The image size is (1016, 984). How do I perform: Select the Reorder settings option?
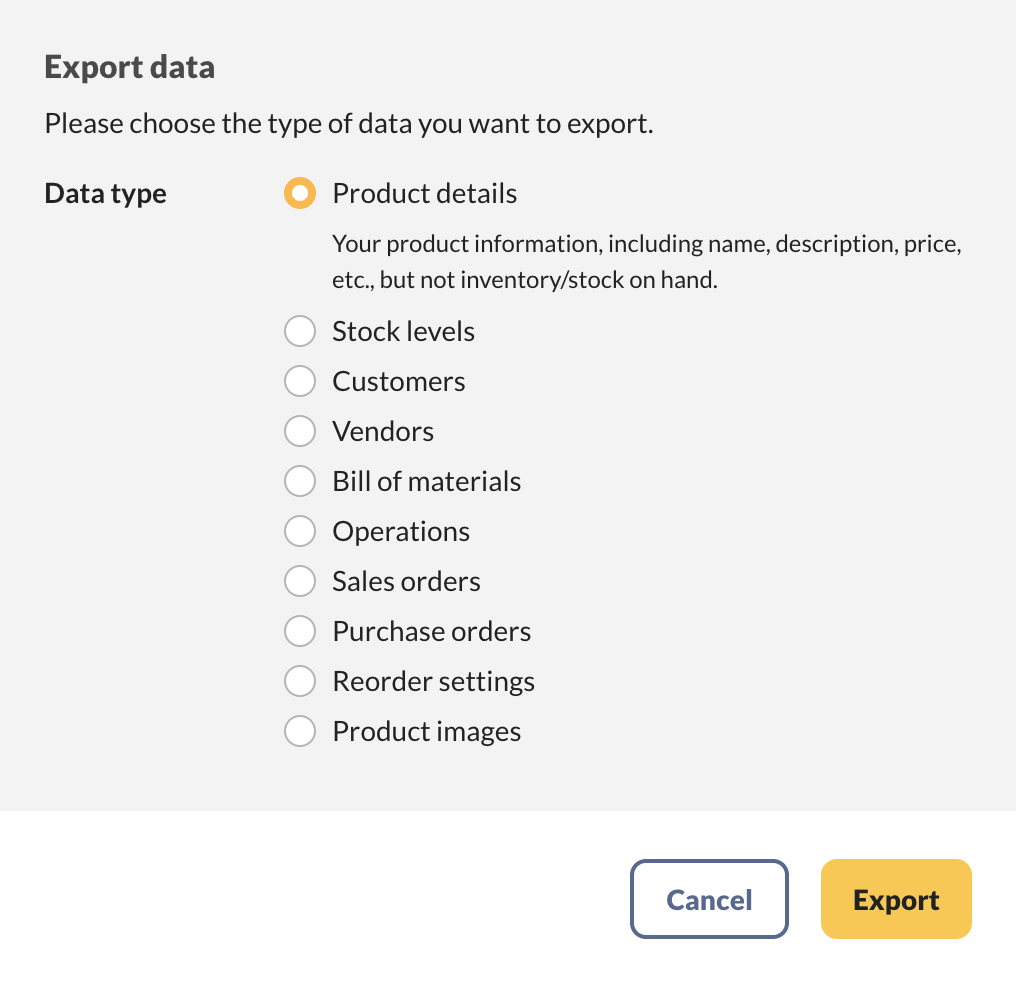coord(300,681)
